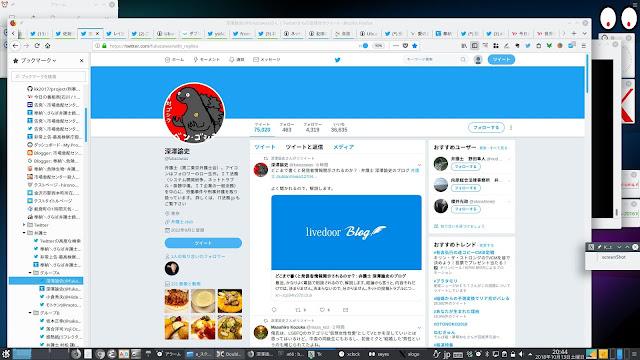Focus Twitter keyword search box
This screenshot has height=360, width=640.
[435, 60]
